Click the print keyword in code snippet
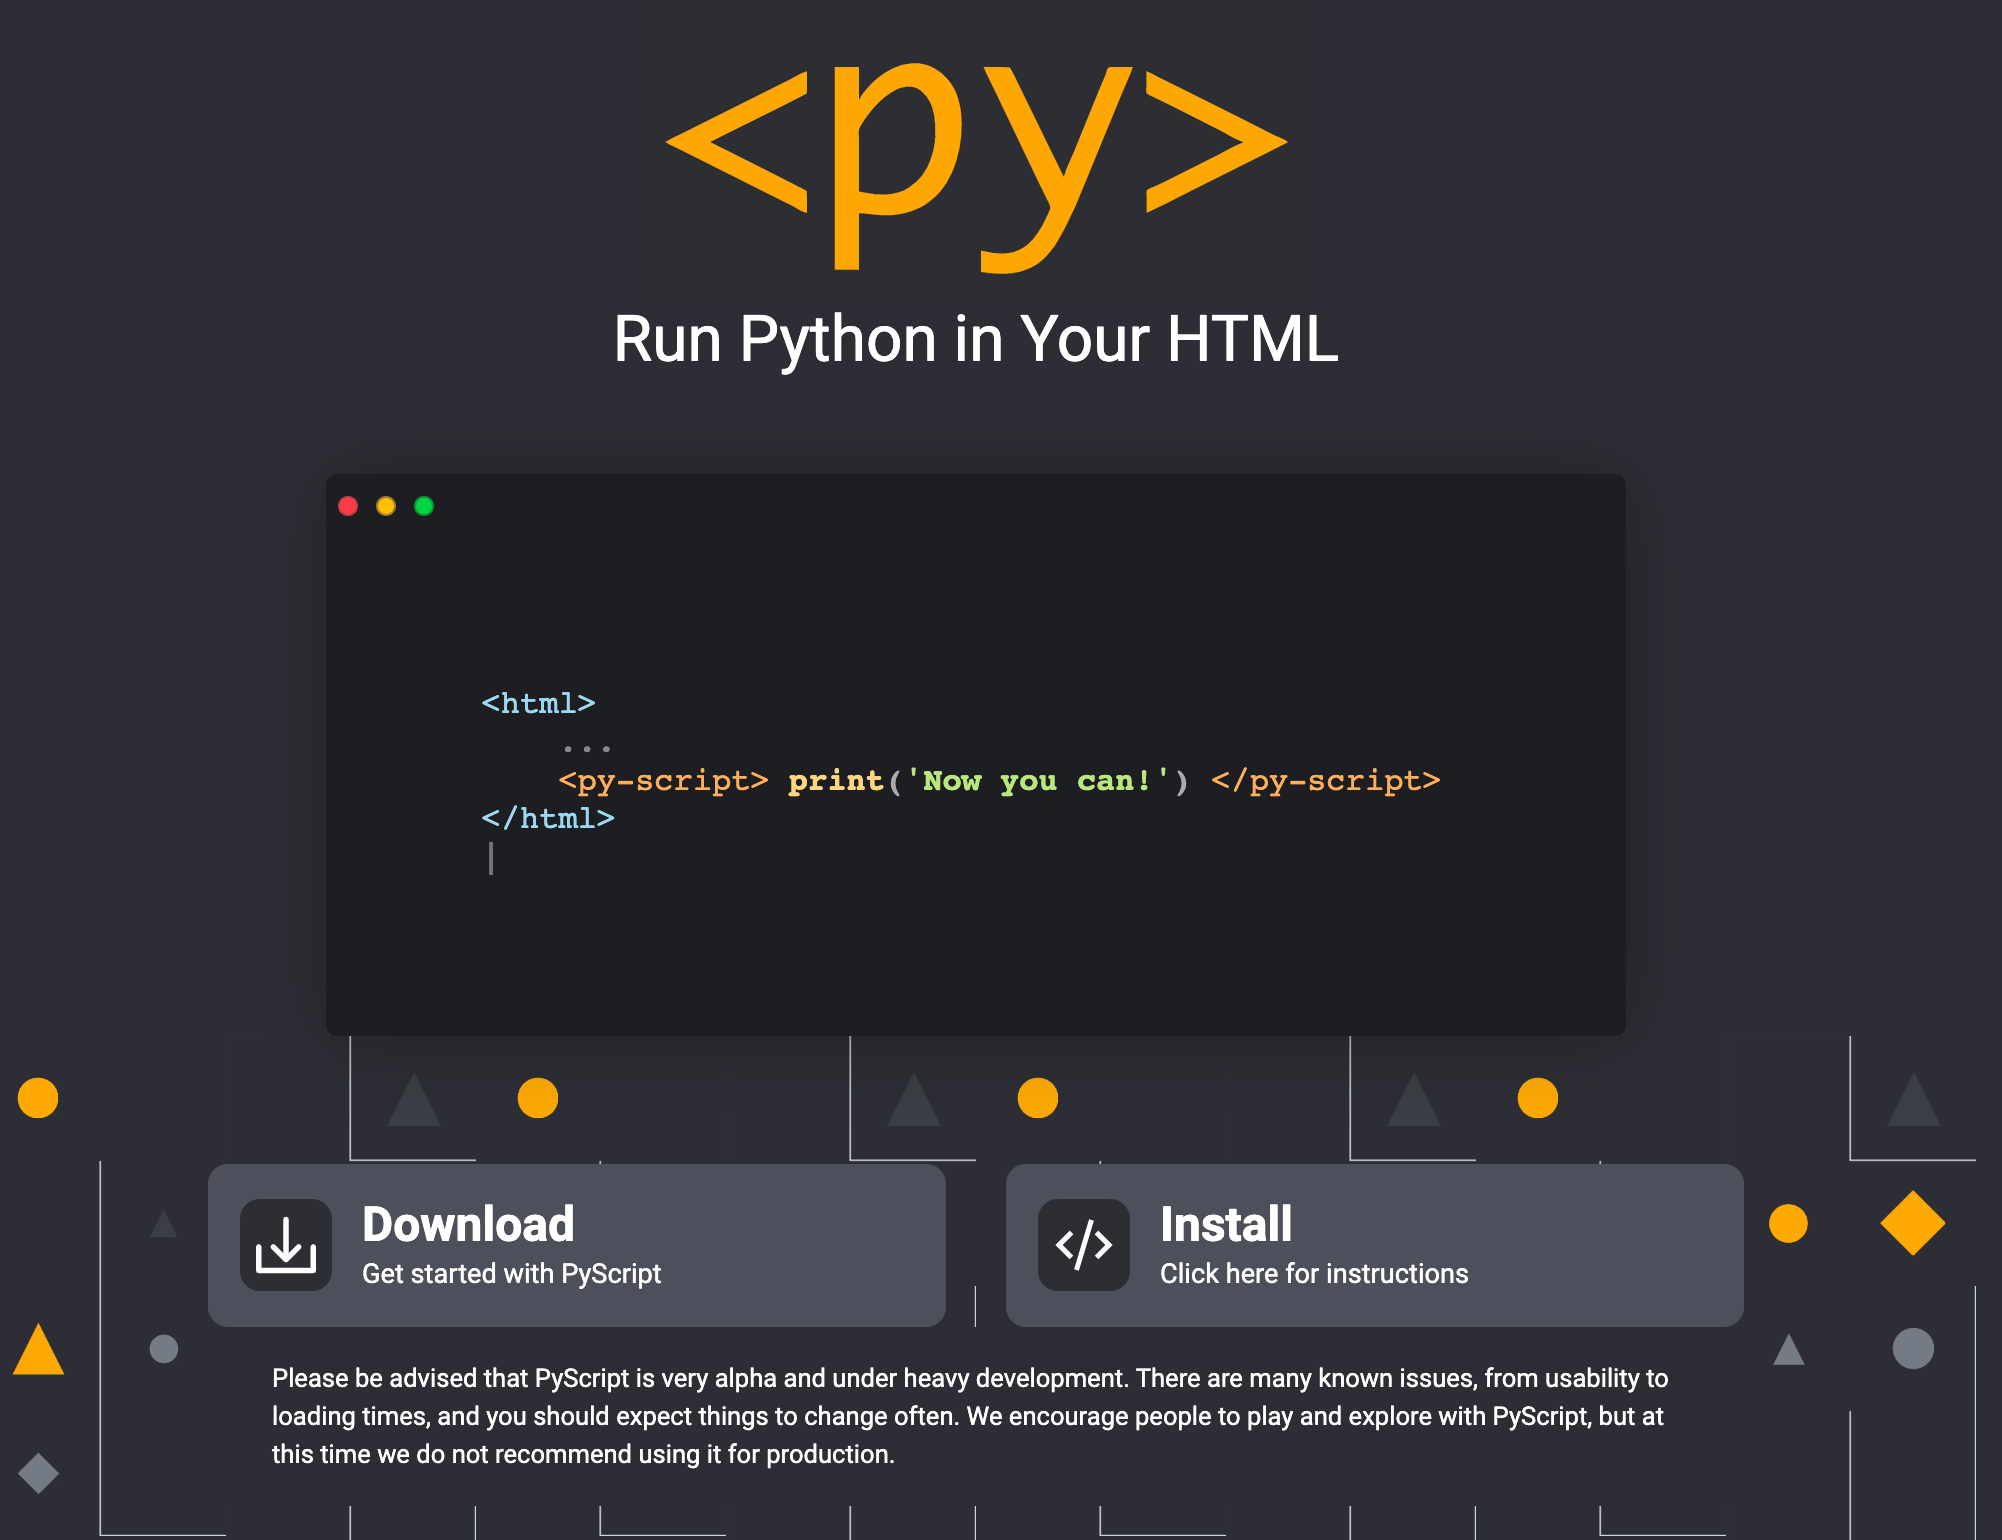2002x1540 pixels. tap(835, 780)
